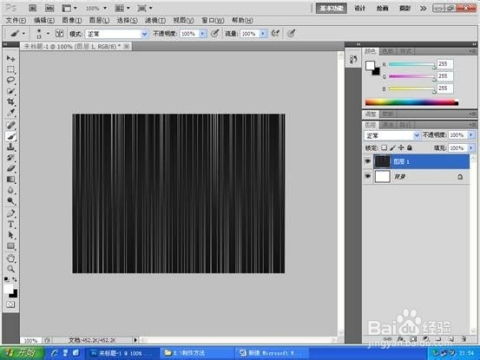The height and width of the screenshot is (360, 480).
Task: Open the 选择(S) menu
Action: (127, 21)
